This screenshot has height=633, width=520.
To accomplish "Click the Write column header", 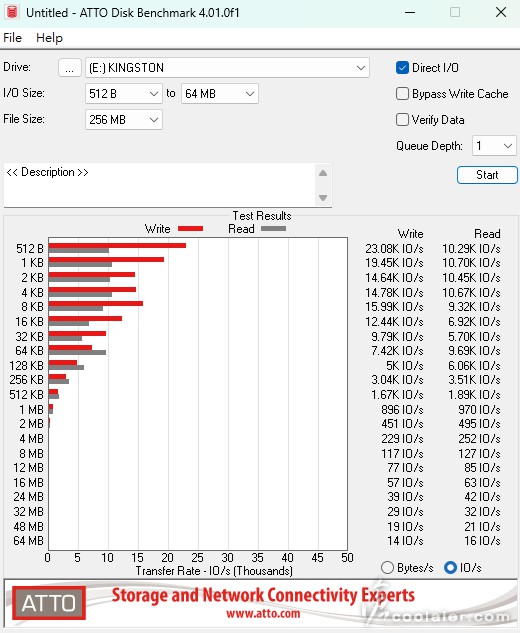I will point(411,234).
